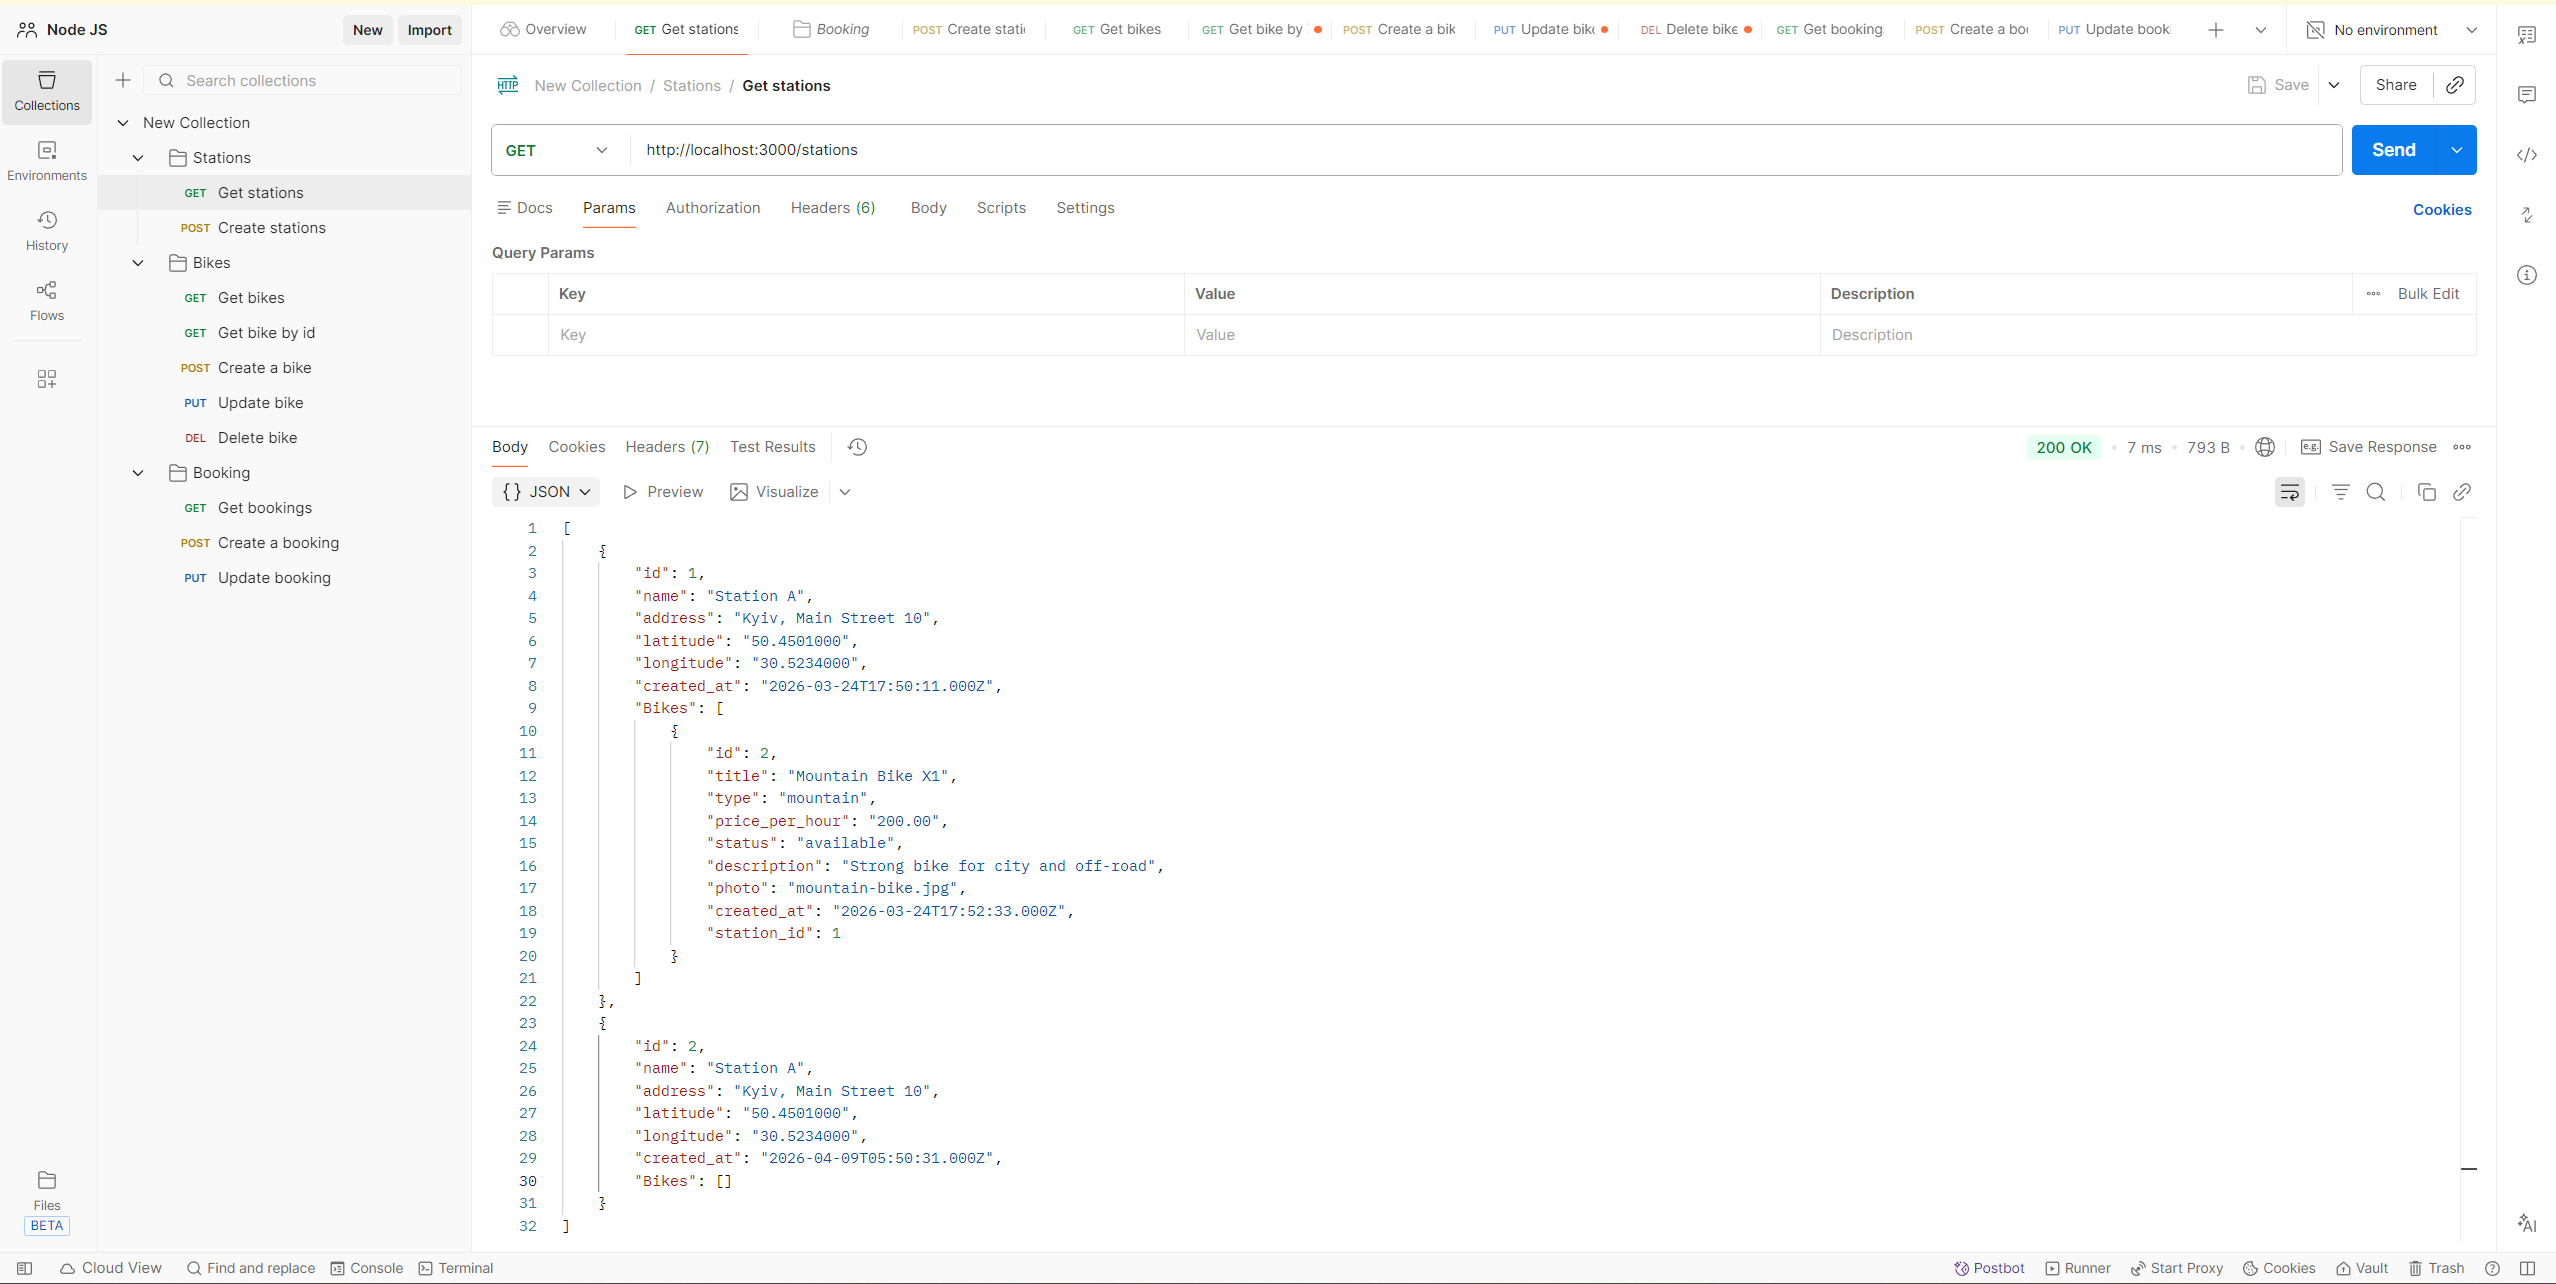
Task: Copy the request link icon beside Share
Action: [x=2455, y=85]
